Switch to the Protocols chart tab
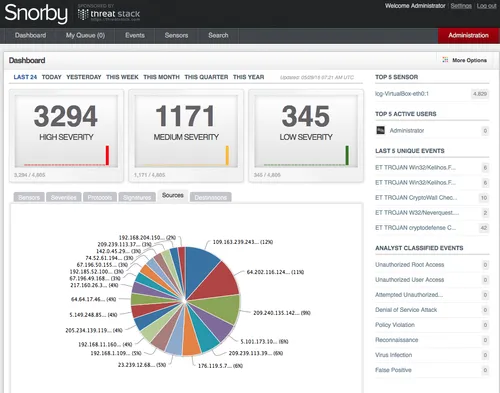The width and height of the screenshot is (500, 393). click(100, 197)
